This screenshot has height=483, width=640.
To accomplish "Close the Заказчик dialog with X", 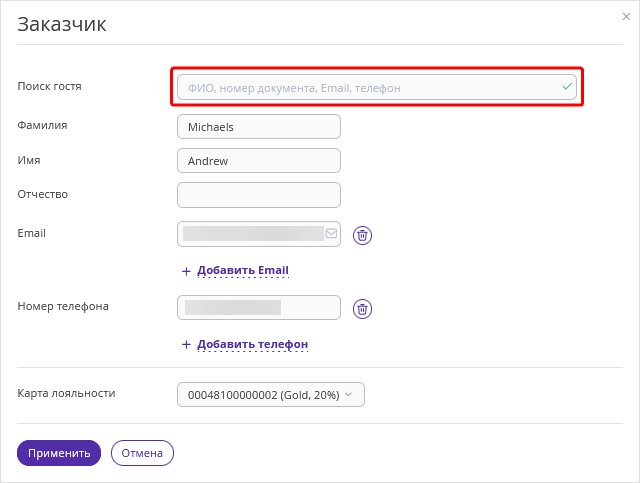I will tap(626, 17).
